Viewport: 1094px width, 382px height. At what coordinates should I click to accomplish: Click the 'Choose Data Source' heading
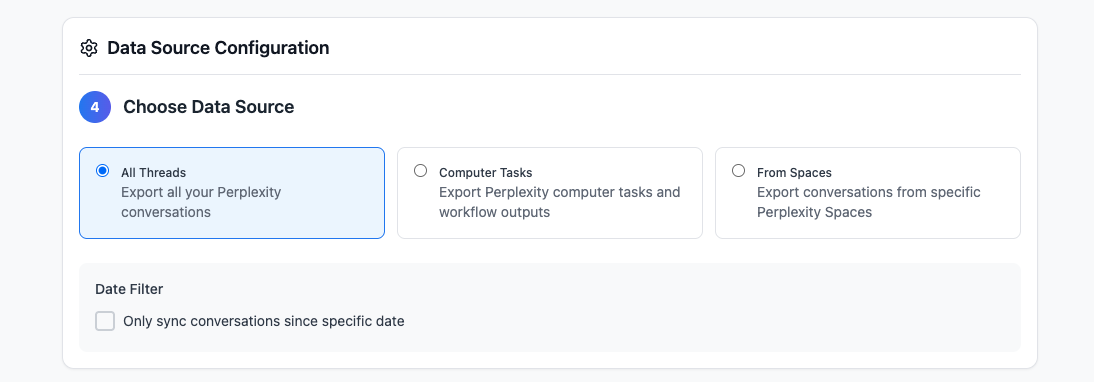(209, 107)
